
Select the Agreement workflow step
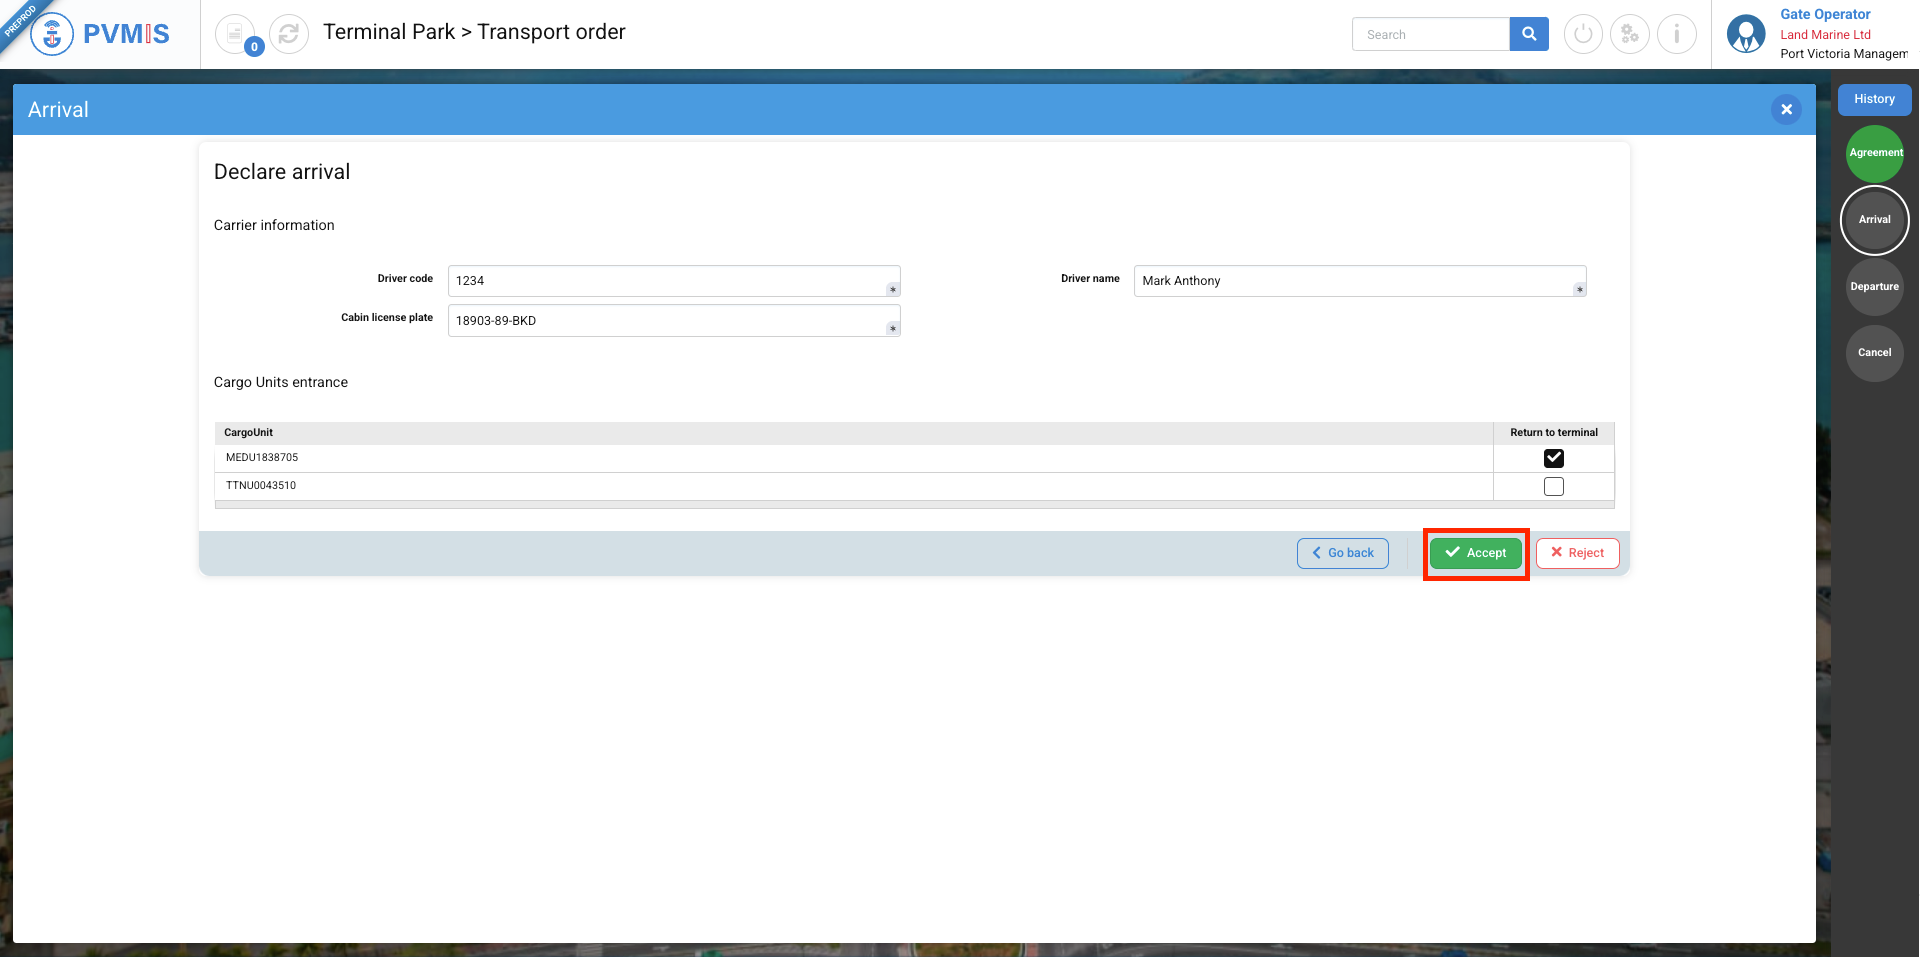pyautogui.click(x=1874, y=153)
